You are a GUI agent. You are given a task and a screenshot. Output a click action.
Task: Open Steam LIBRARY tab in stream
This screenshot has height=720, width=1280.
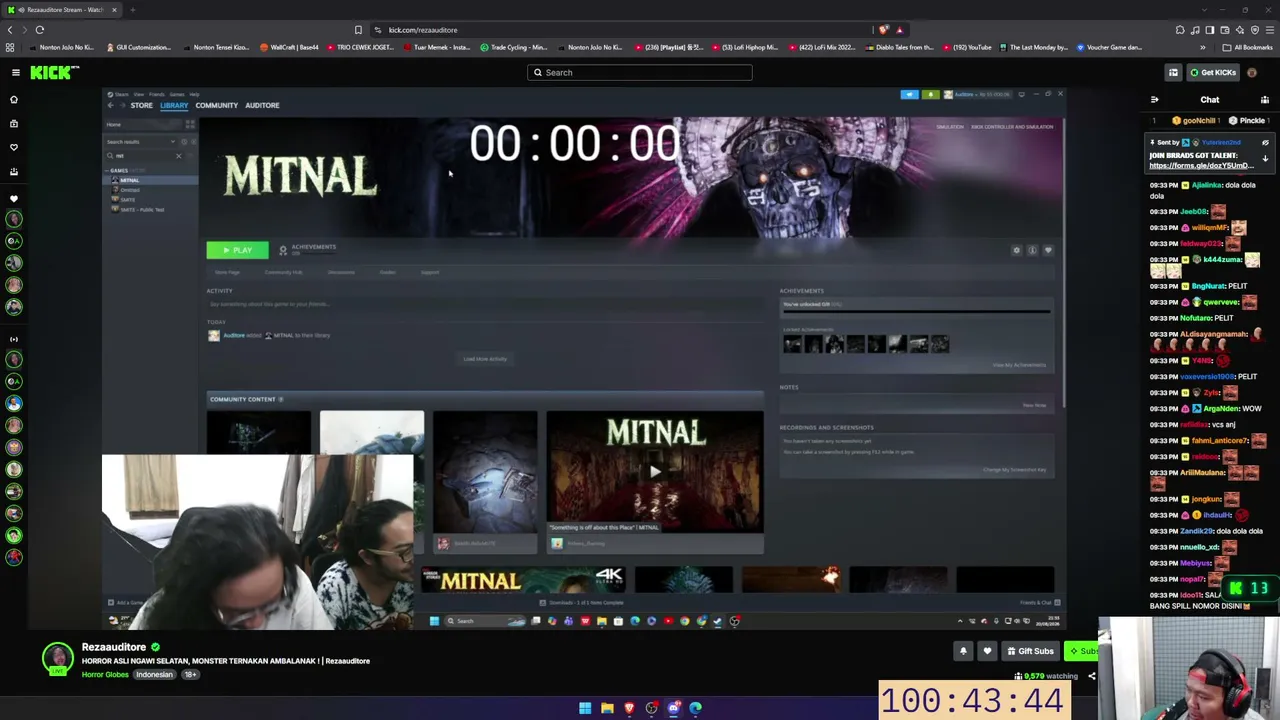pyautogui.click(x=174, y=105)
